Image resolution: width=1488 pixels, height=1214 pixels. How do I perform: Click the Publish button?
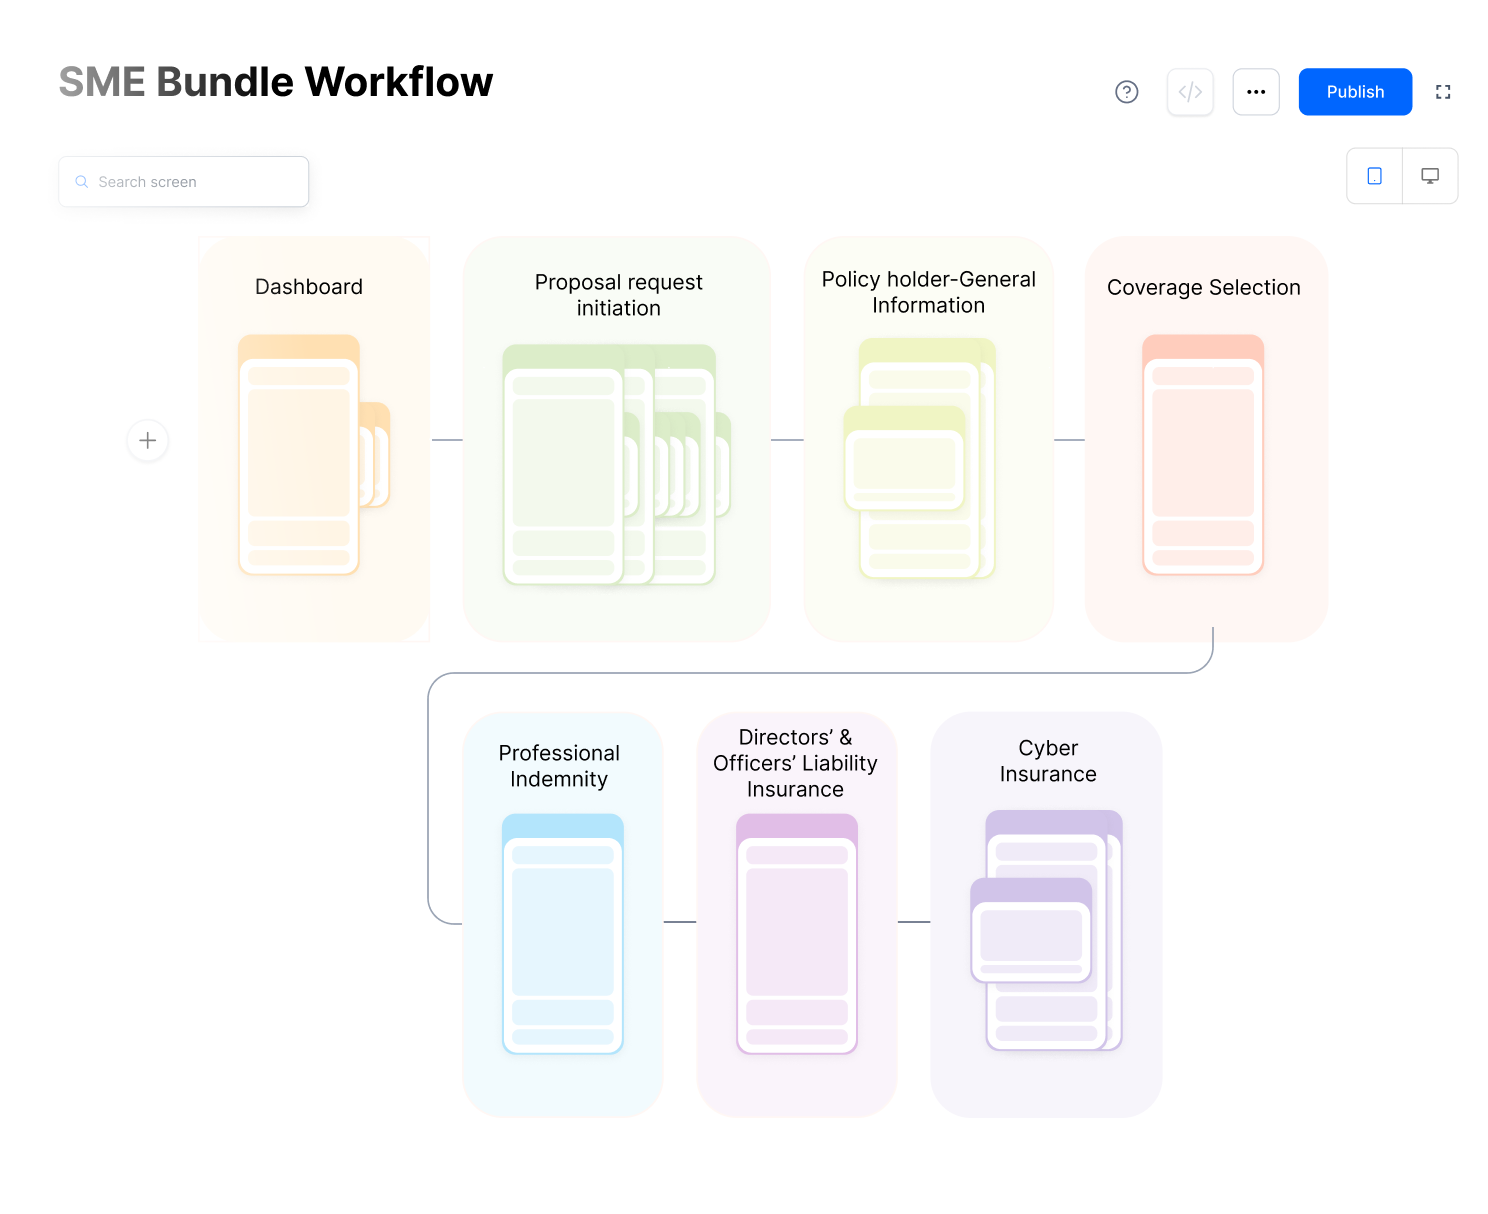[1355, 92]
